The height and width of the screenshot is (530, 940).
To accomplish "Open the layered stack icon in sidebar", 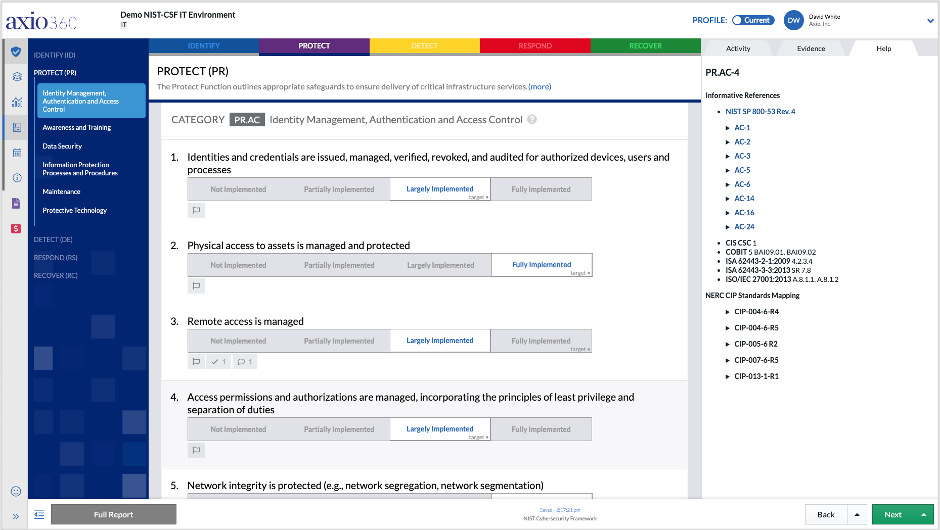I will [16, 77].
